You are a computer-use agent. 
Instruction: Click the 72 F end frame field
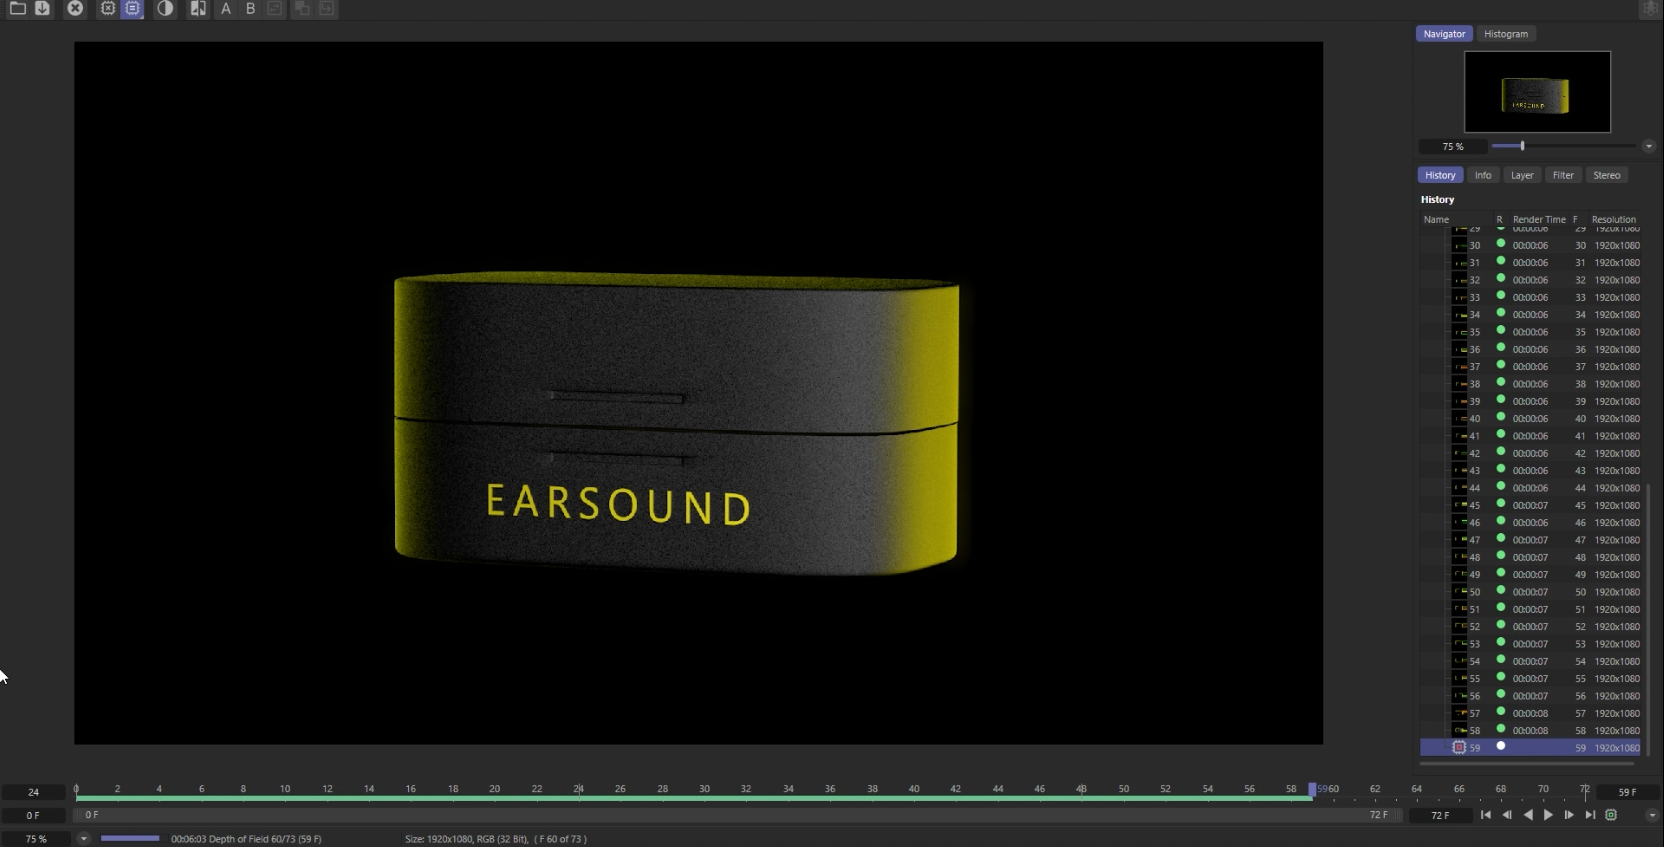pos(1440,816)
